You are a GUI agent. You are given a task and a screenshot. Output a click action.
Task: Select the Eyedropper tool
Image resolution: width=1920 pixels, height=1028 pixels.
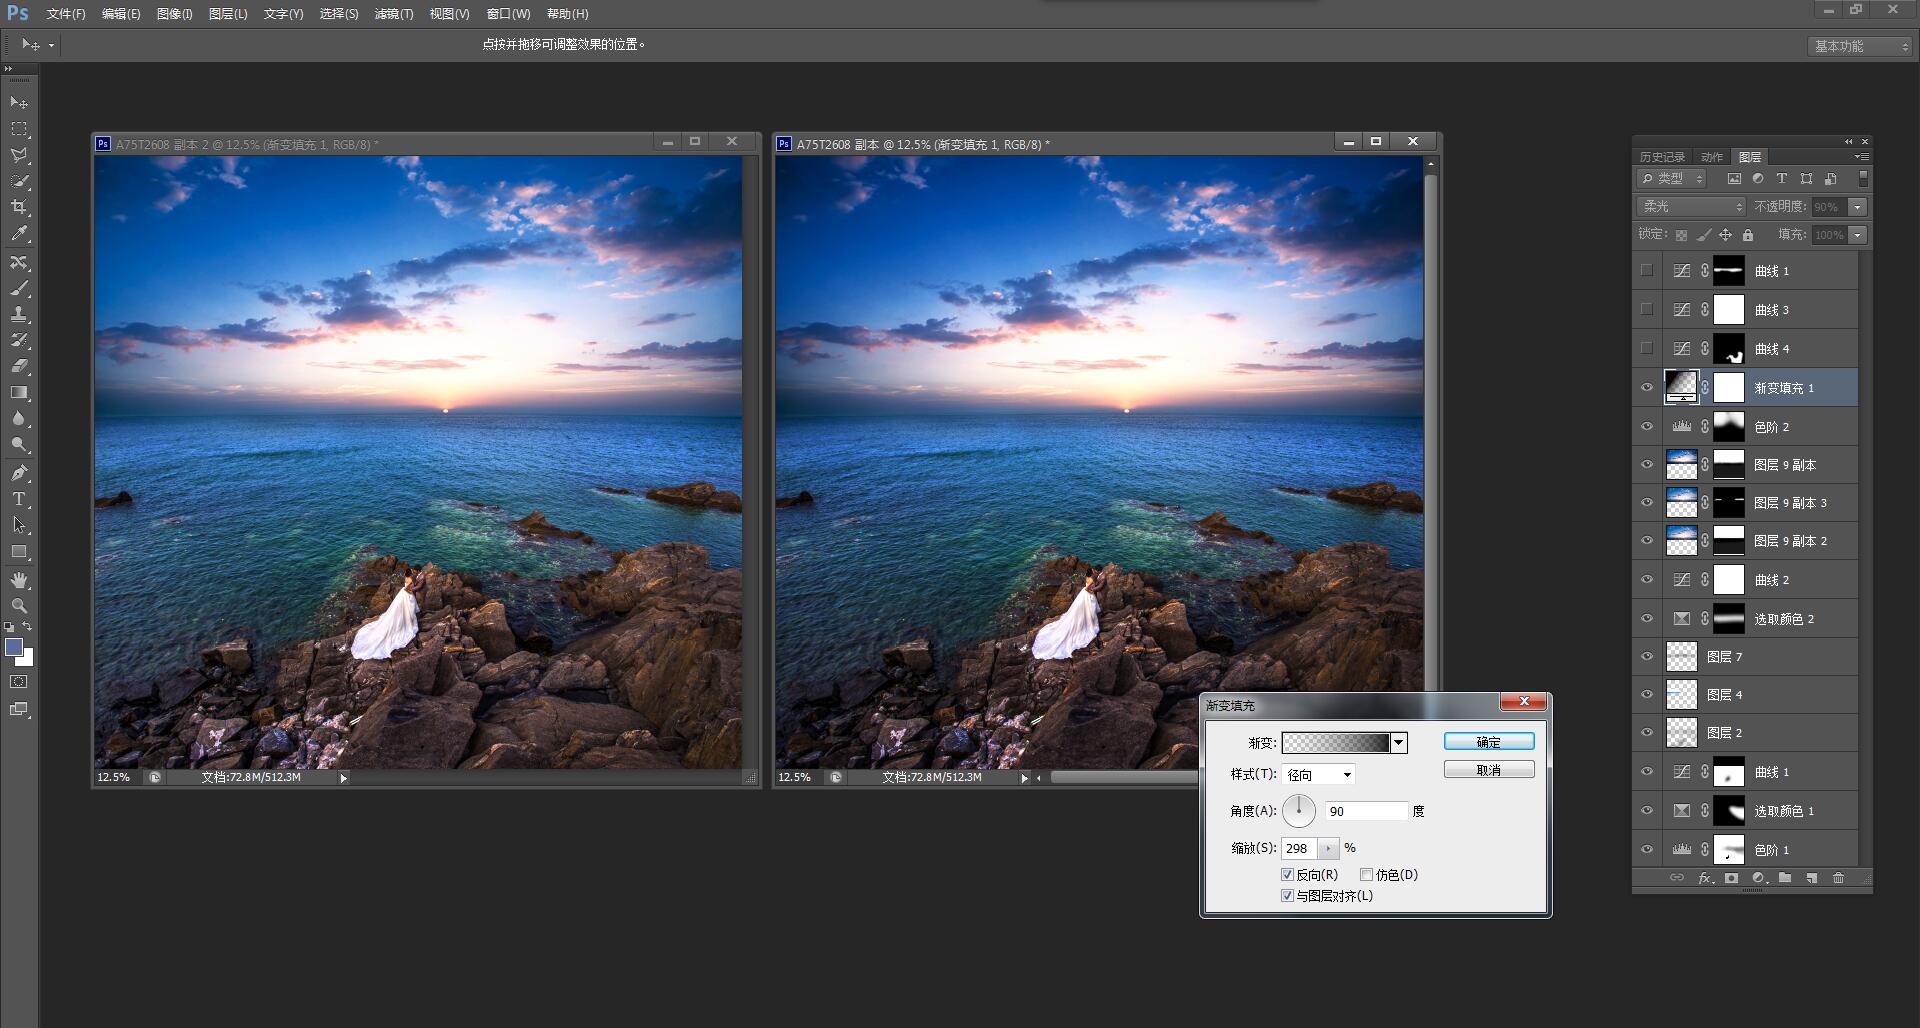click(19, 234)
